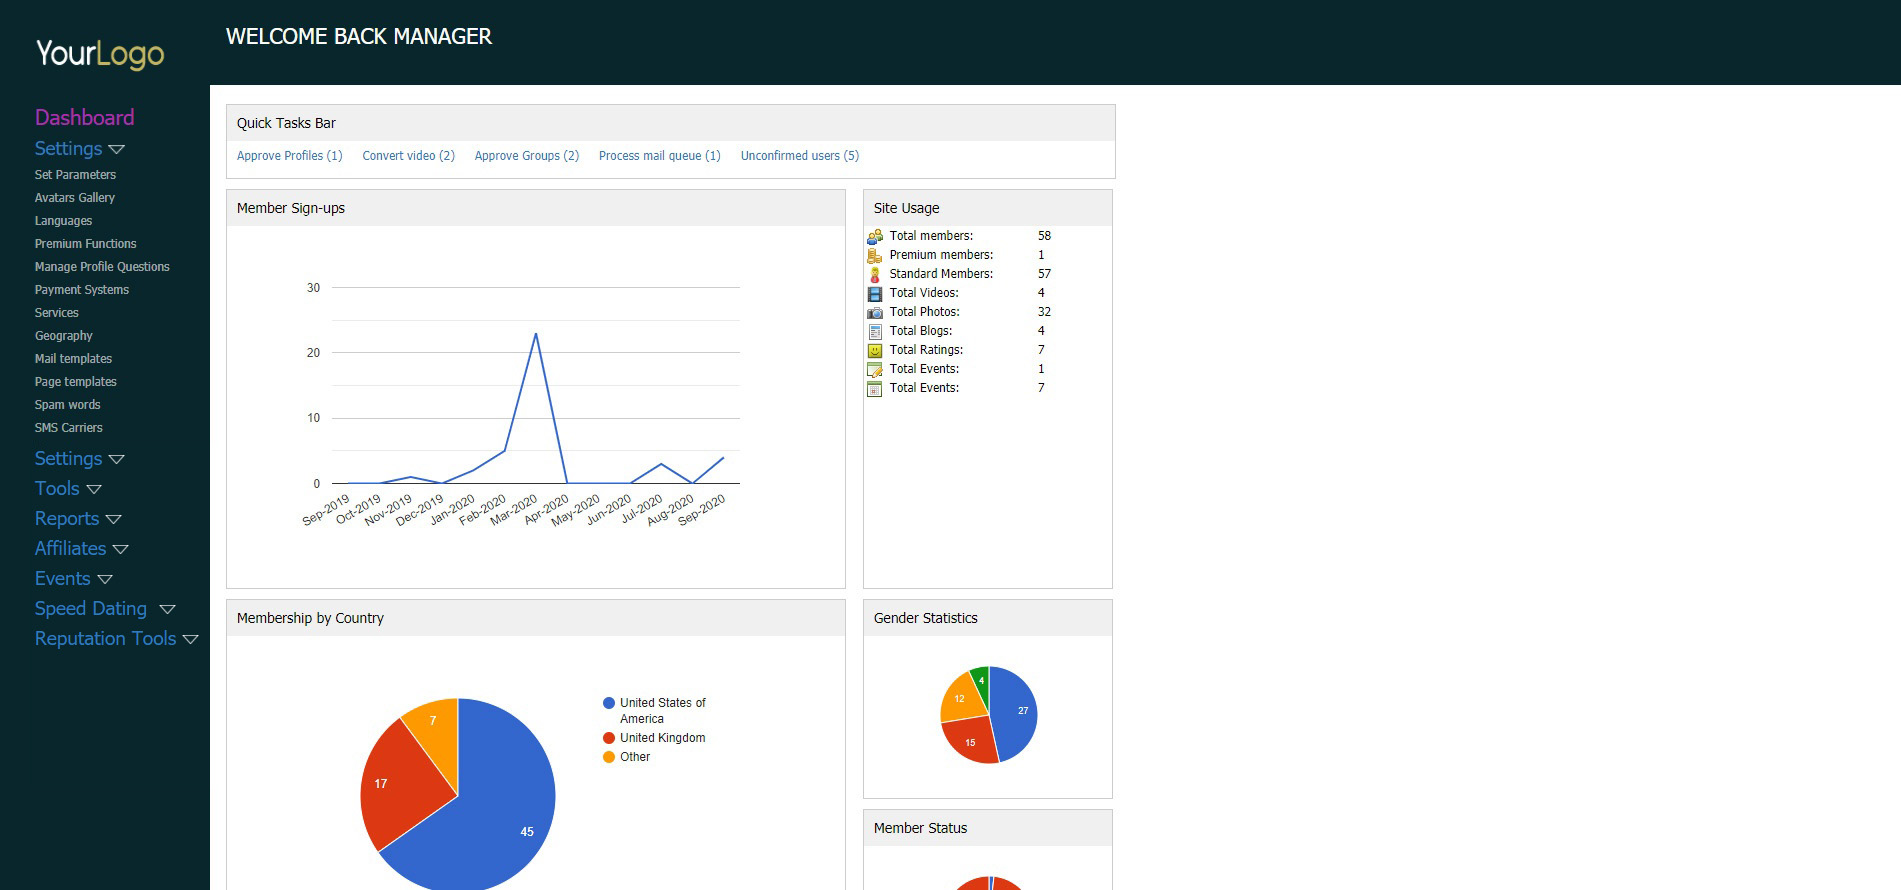The image size is (1901, 890).
Task: Click the Total members value 58
Action: 1044,236
